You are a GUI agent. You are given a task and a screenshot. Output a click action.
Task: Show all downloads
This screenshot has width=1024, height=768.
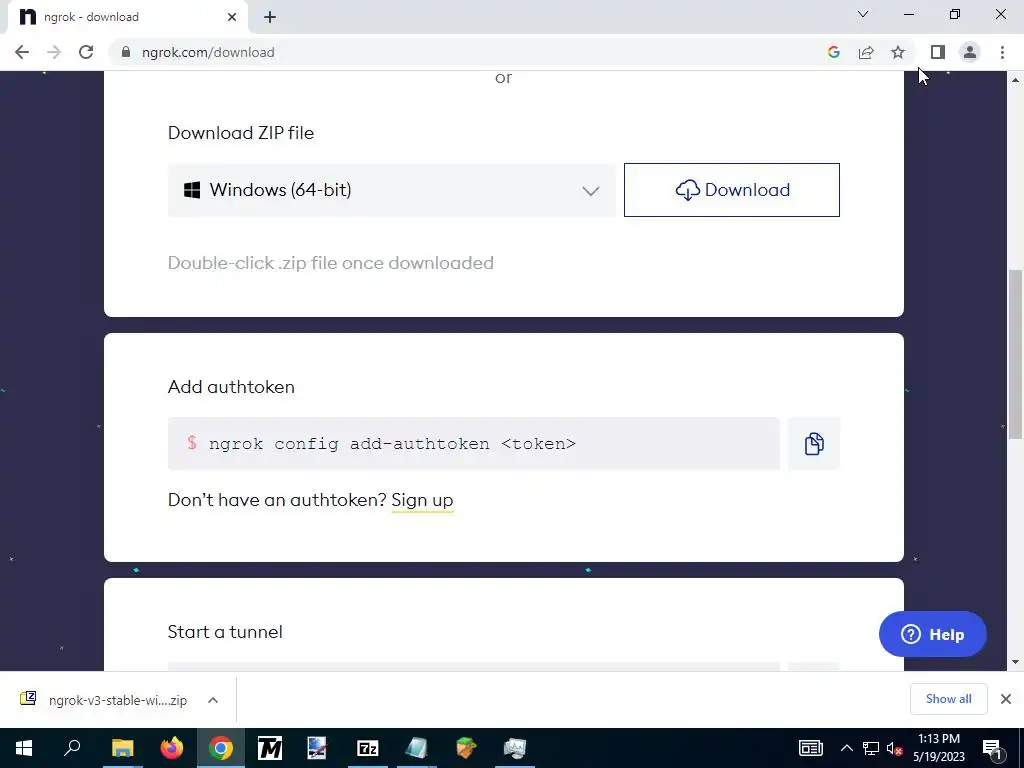948,699
